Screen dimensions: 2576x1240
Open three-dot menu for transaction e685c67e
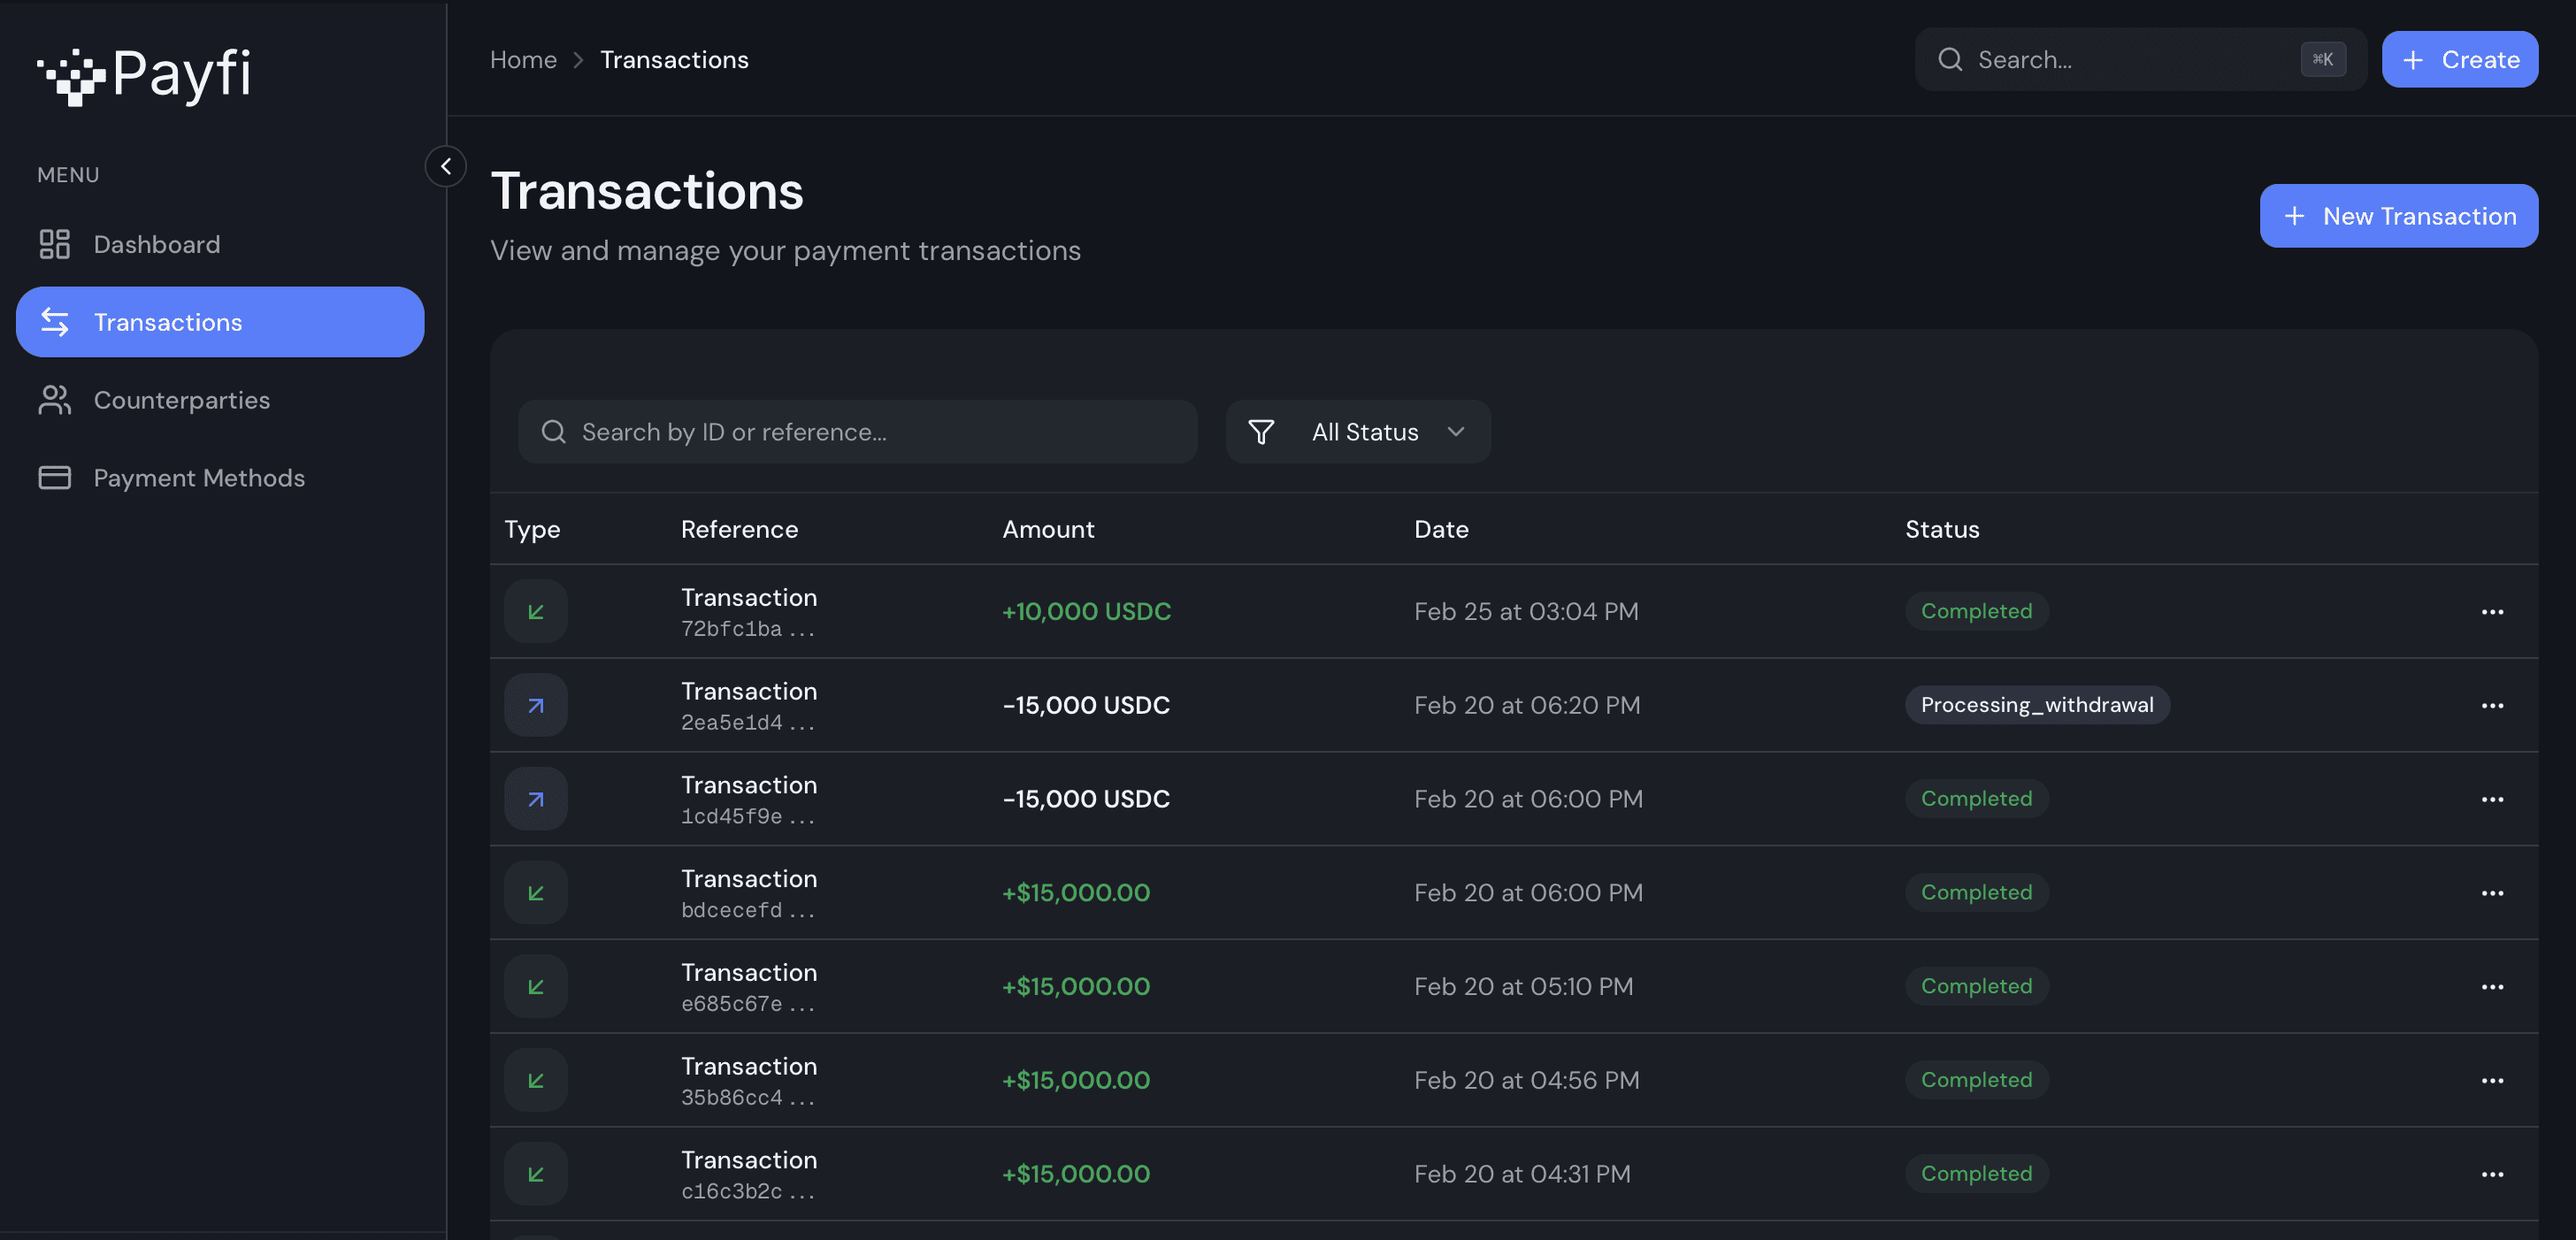(x=2491, y=986)
